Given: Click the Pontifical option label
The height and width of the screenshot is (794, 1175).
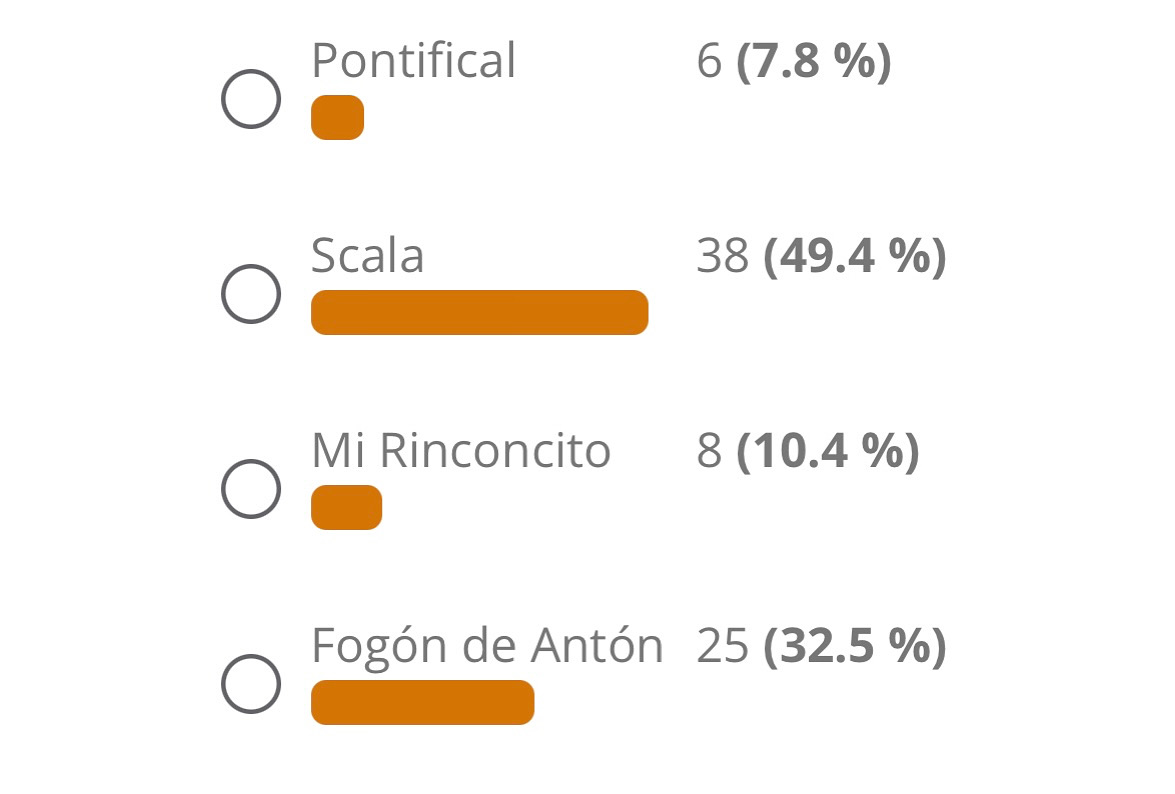Looking at the screenshot, I should 414,60.
